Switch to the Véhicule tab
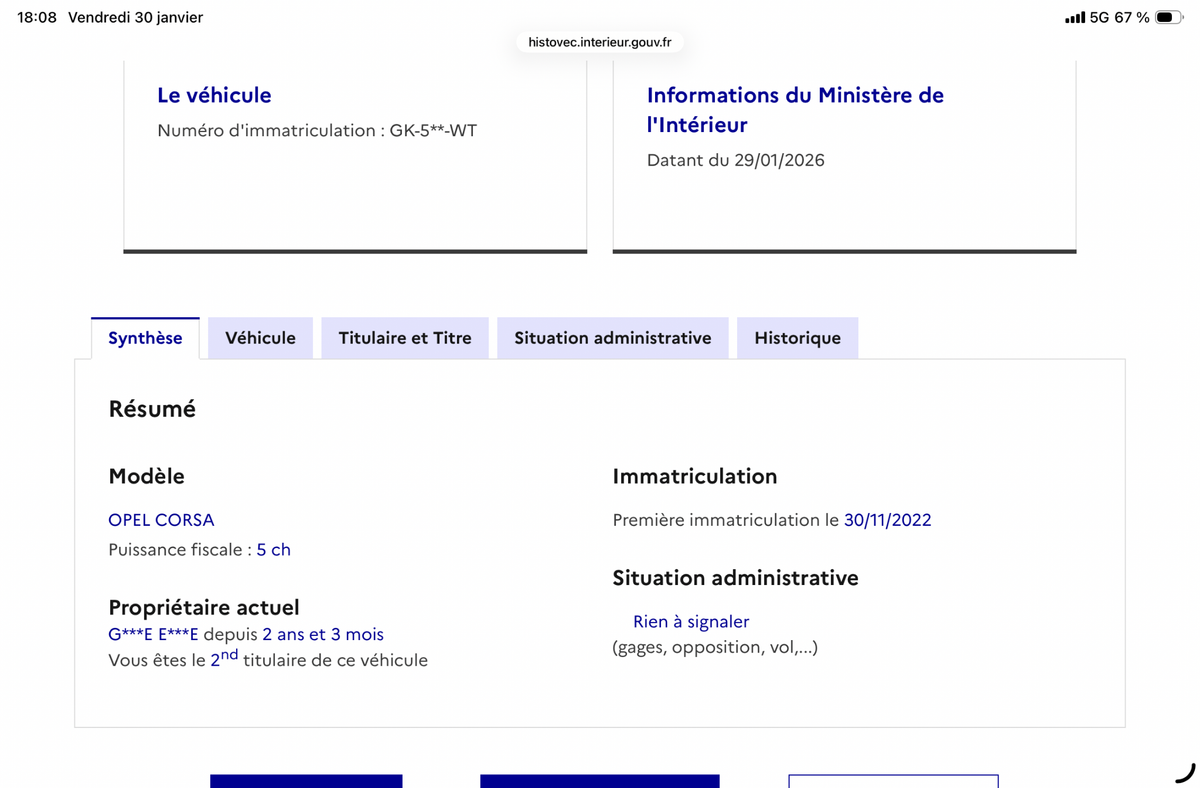Screen dimensions: 1200x788 click(260, 338)
